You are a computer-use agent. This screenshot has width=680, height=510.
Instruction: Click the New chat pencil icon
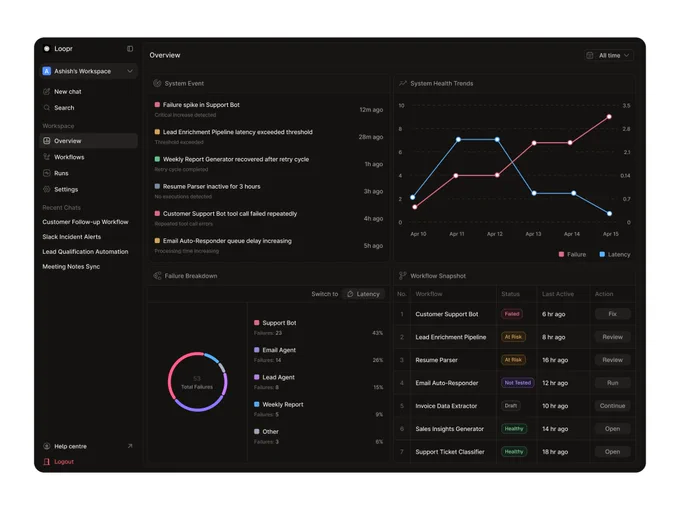(x=47, y=92)
